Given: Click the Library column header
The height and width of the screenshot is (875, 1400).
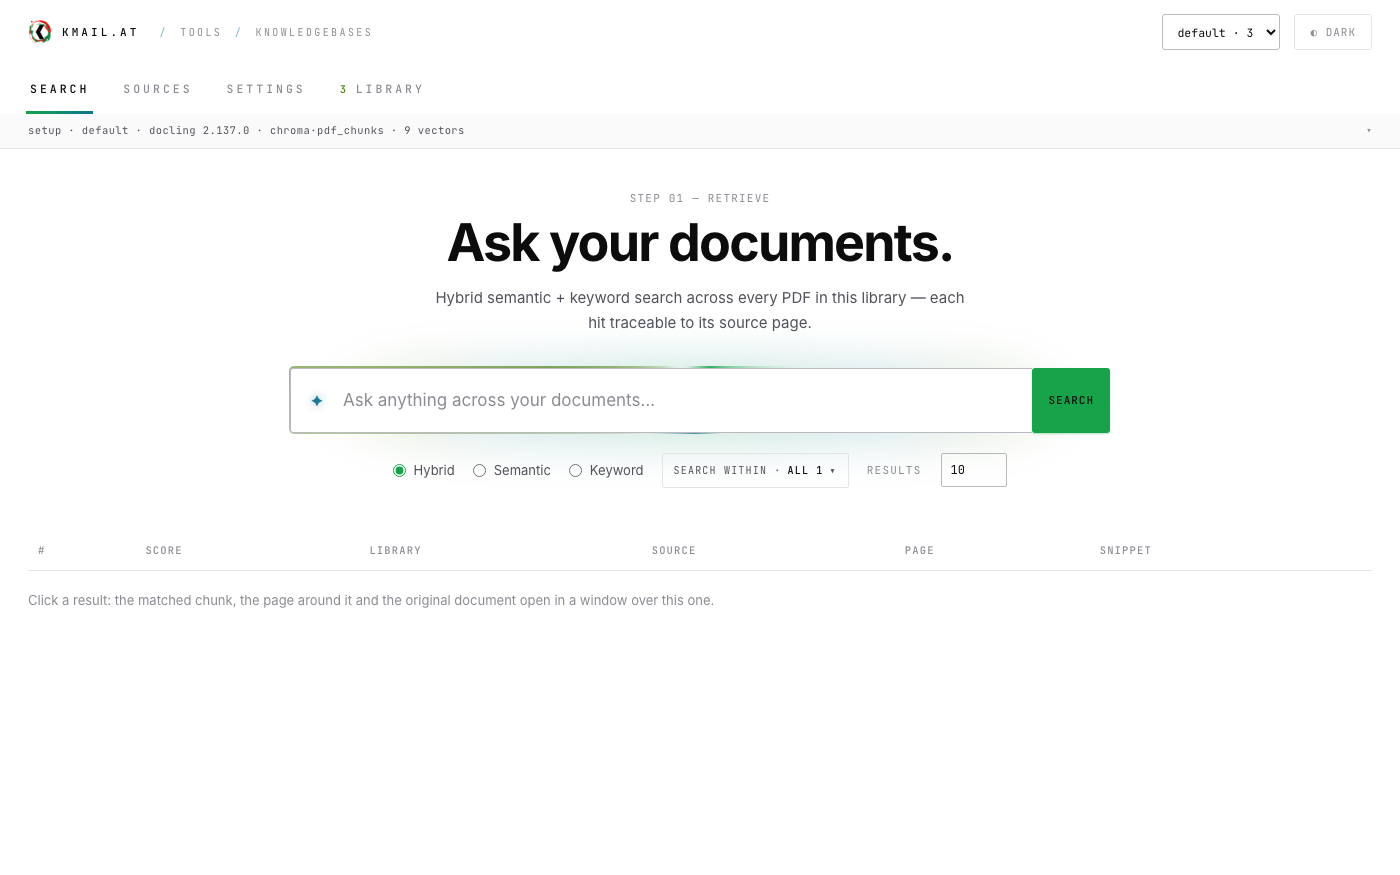Looking at the screenshot, I should click(x=395, y=550).
